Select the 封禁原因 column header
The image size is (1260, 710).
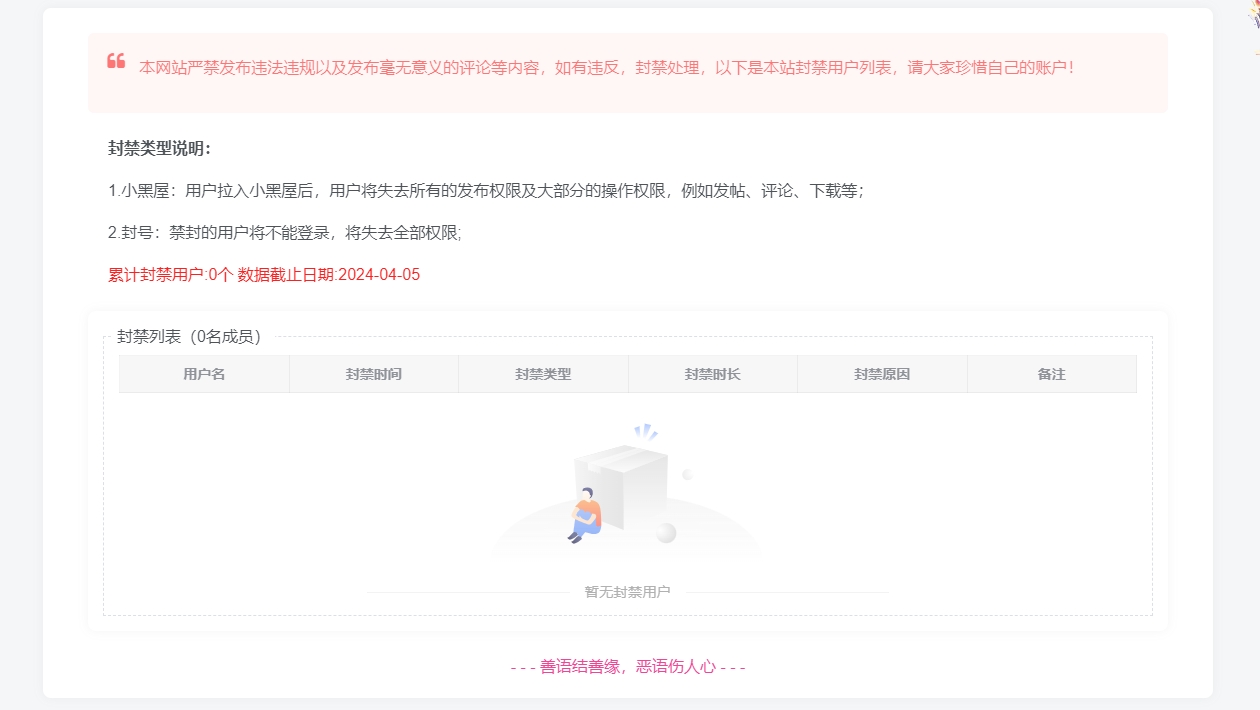[882, 373]
